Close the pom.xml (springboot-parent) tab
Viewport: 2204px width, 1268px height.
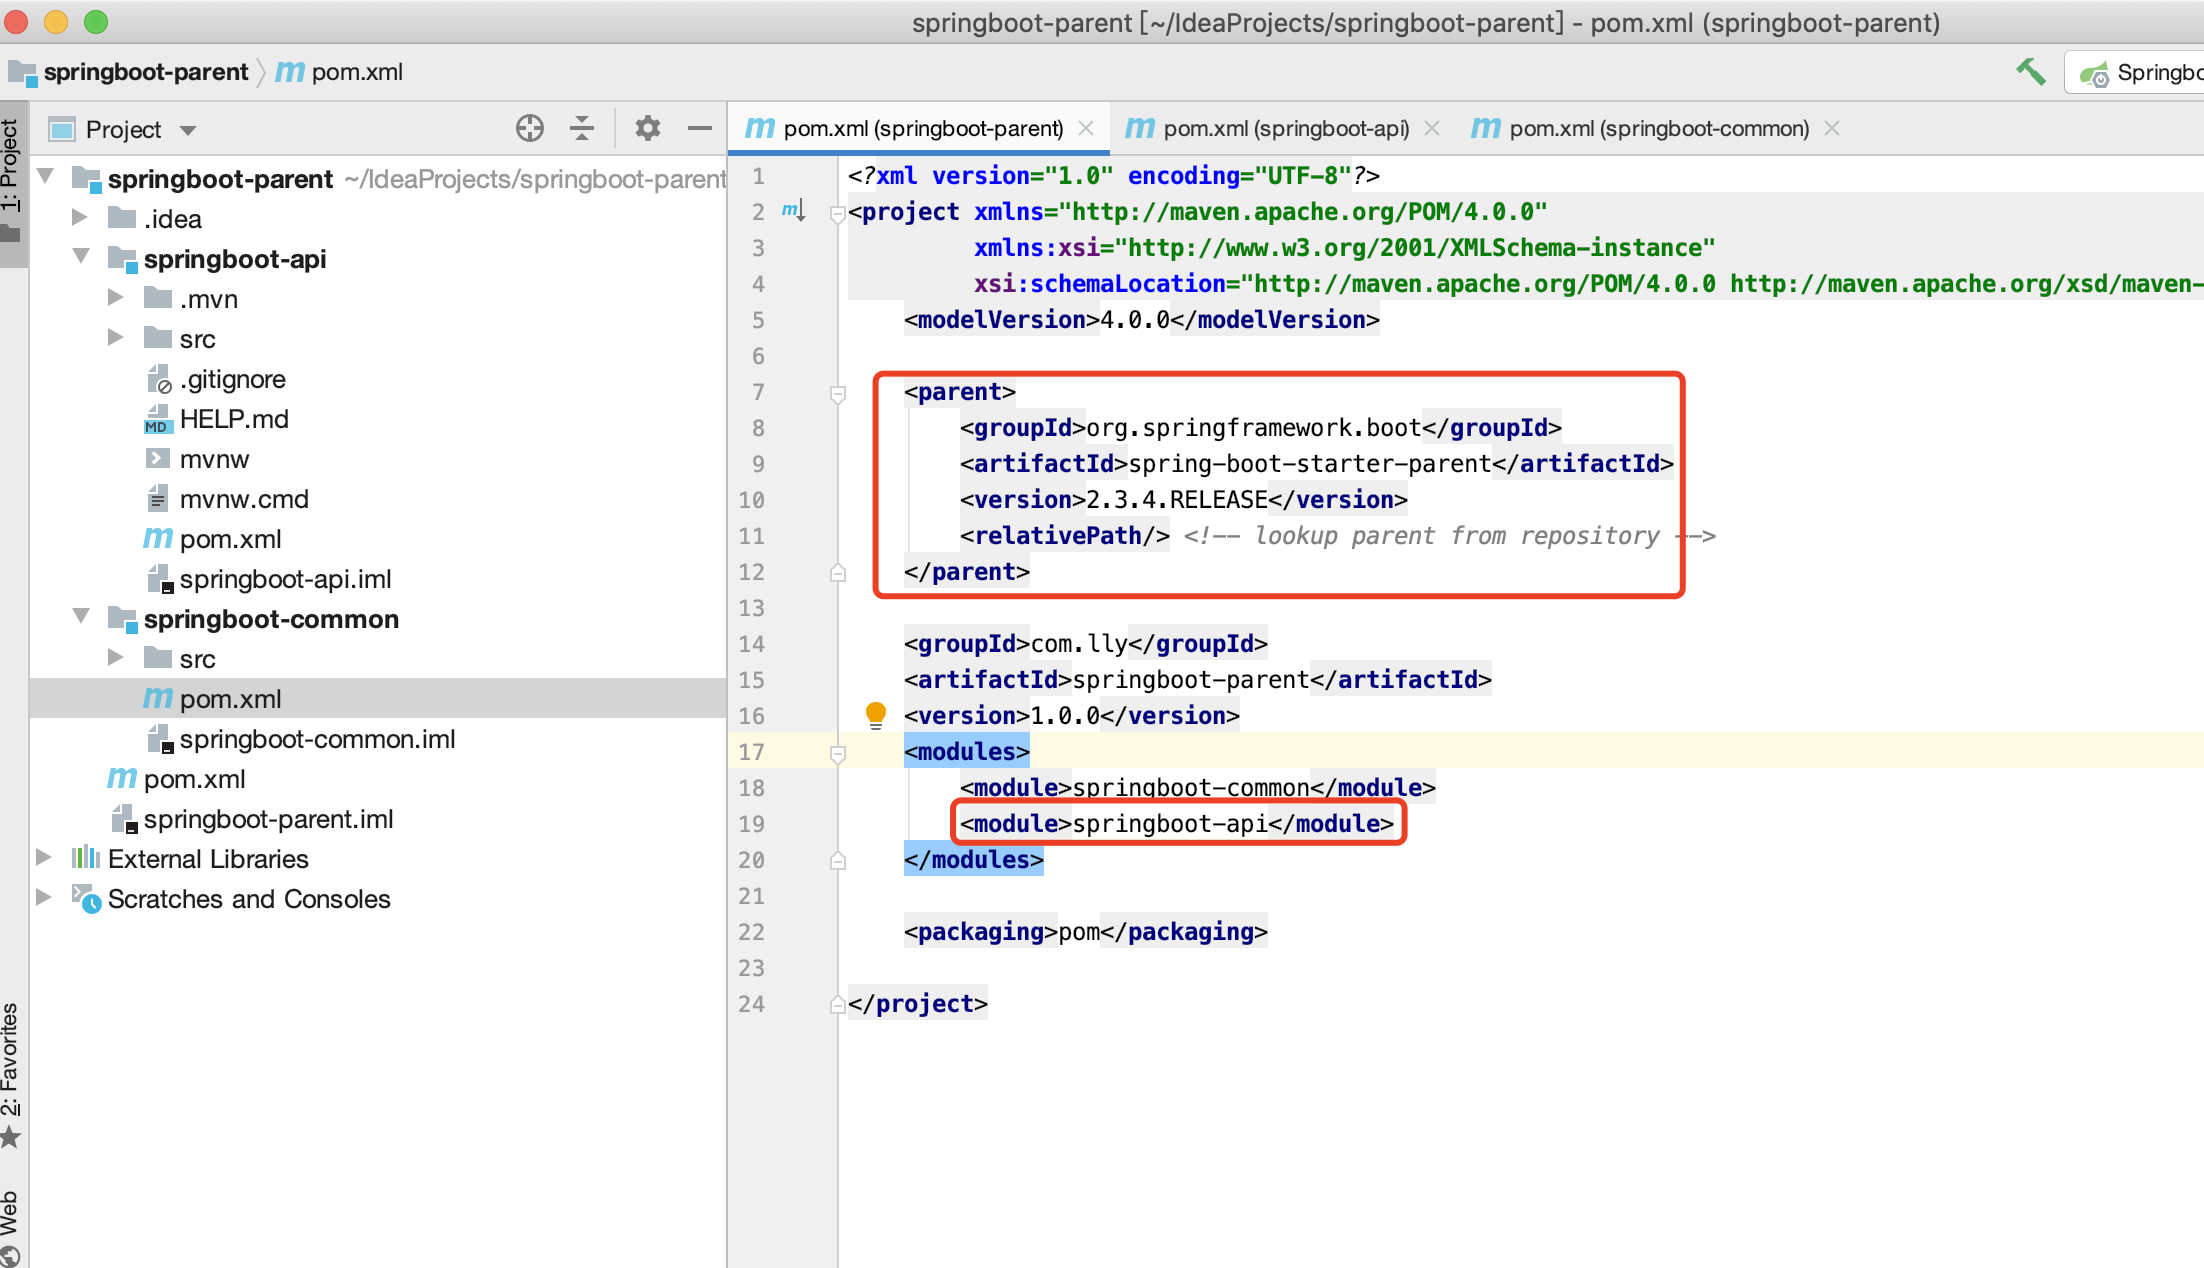[1086, 128]
